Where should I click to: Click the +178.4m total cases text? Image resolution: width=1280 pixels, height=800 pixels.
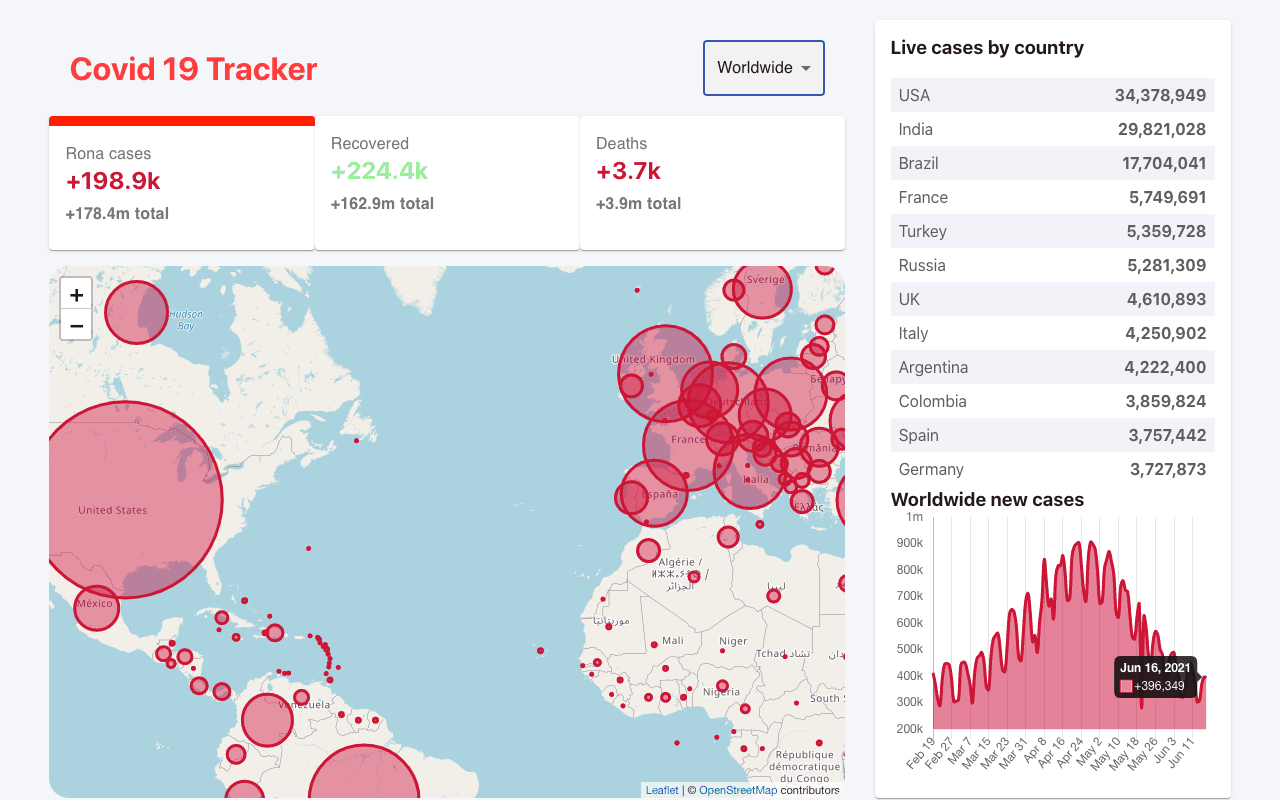click(117, 213)
